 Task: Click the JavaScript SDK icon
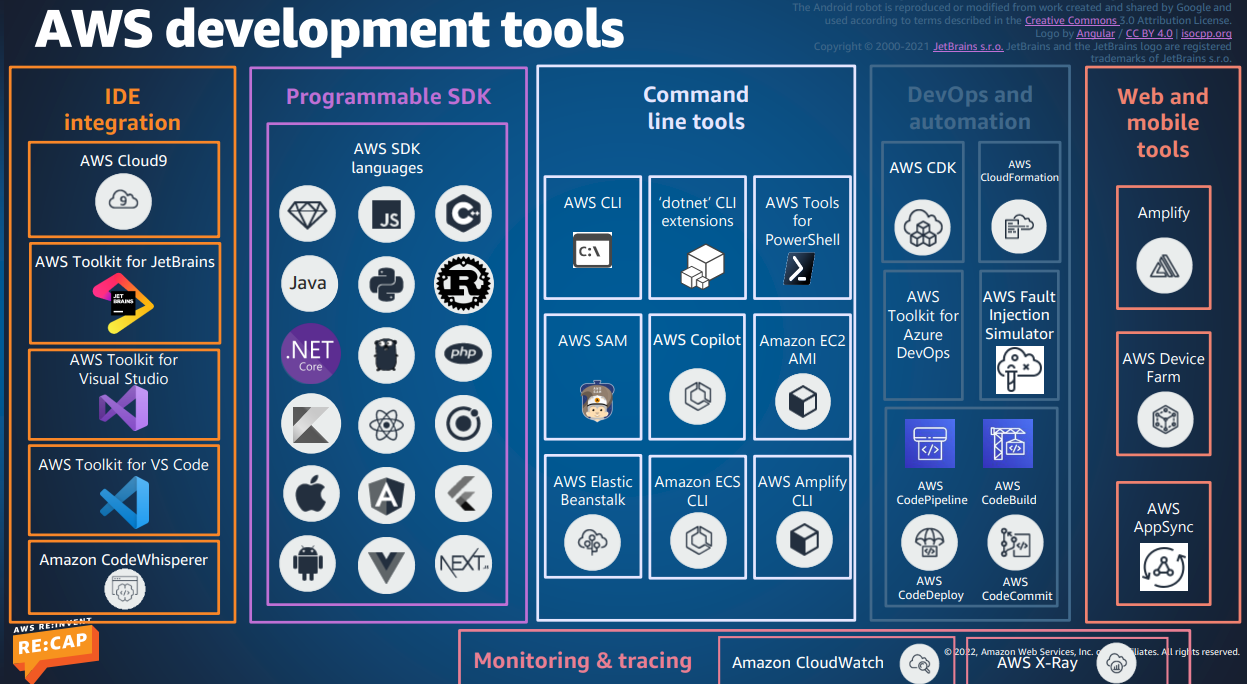pos(386,213)
